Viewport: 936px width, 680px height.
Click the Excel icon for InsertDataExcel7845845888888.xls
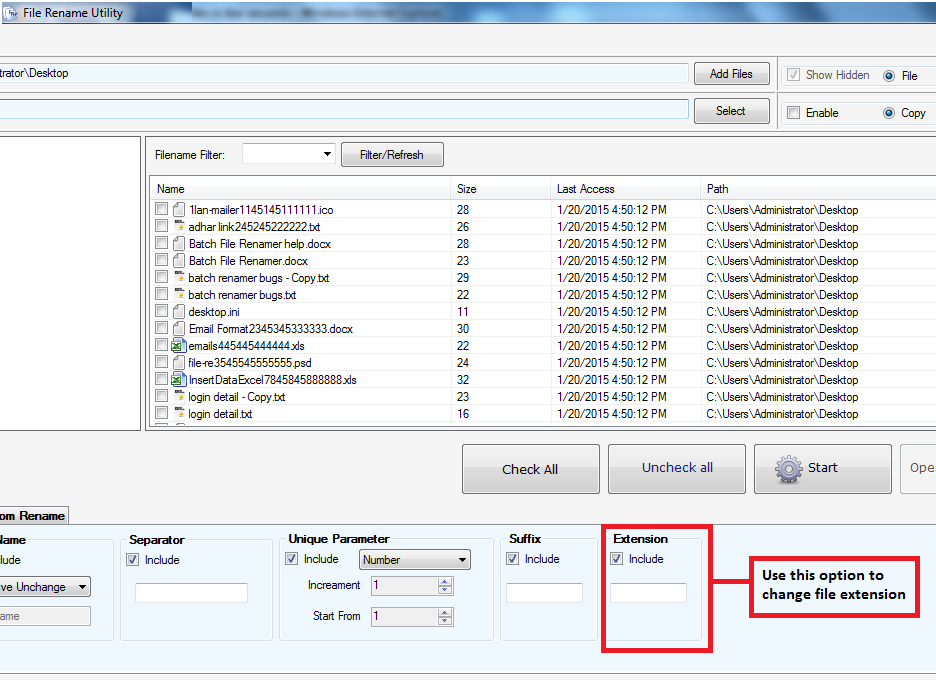coord(178,379)
